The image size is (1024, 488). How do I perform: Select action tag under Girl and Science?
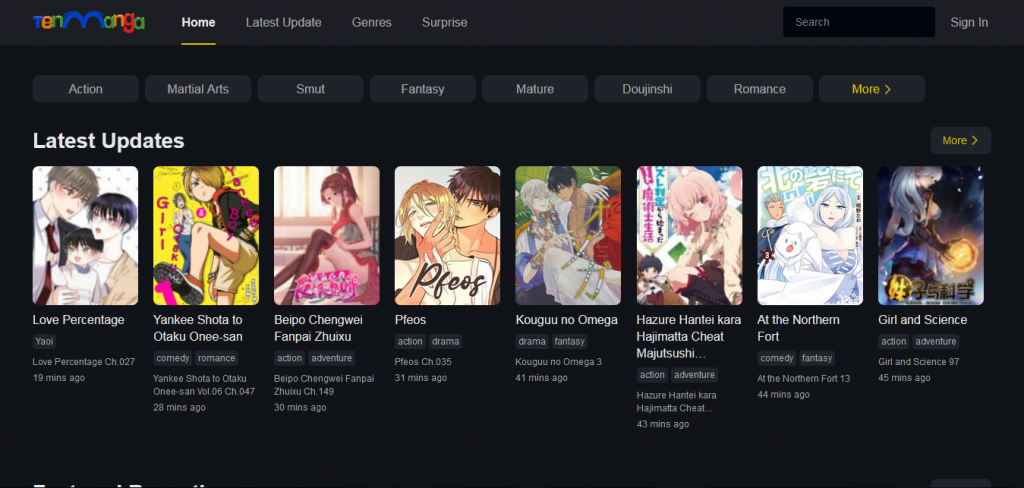tap(894, 341)
